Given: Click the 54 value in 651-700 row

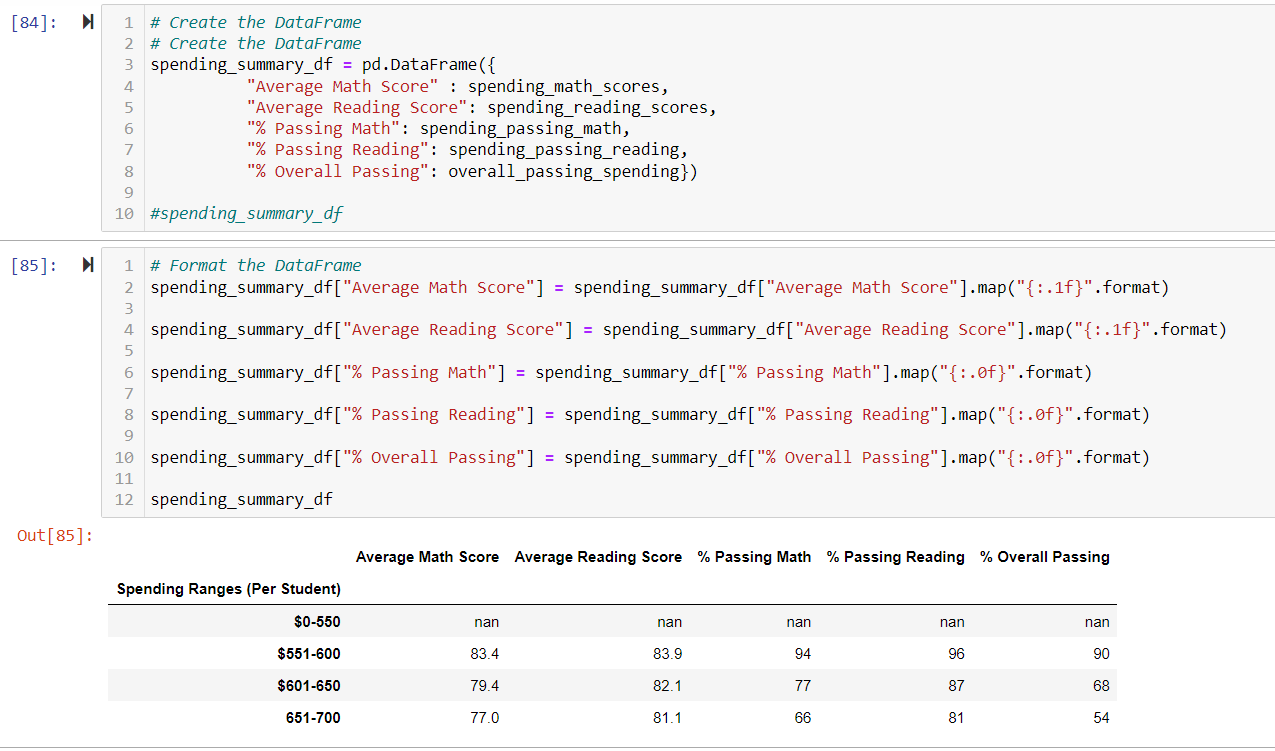Looking at the screenshot, I should tap(1101, 718).
